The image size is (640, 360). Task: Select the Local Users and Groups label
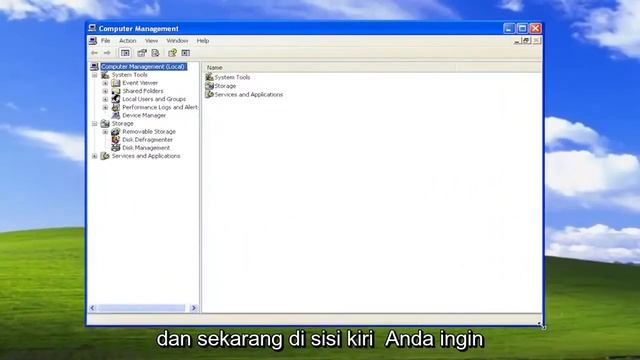click(x=154, y=99)
